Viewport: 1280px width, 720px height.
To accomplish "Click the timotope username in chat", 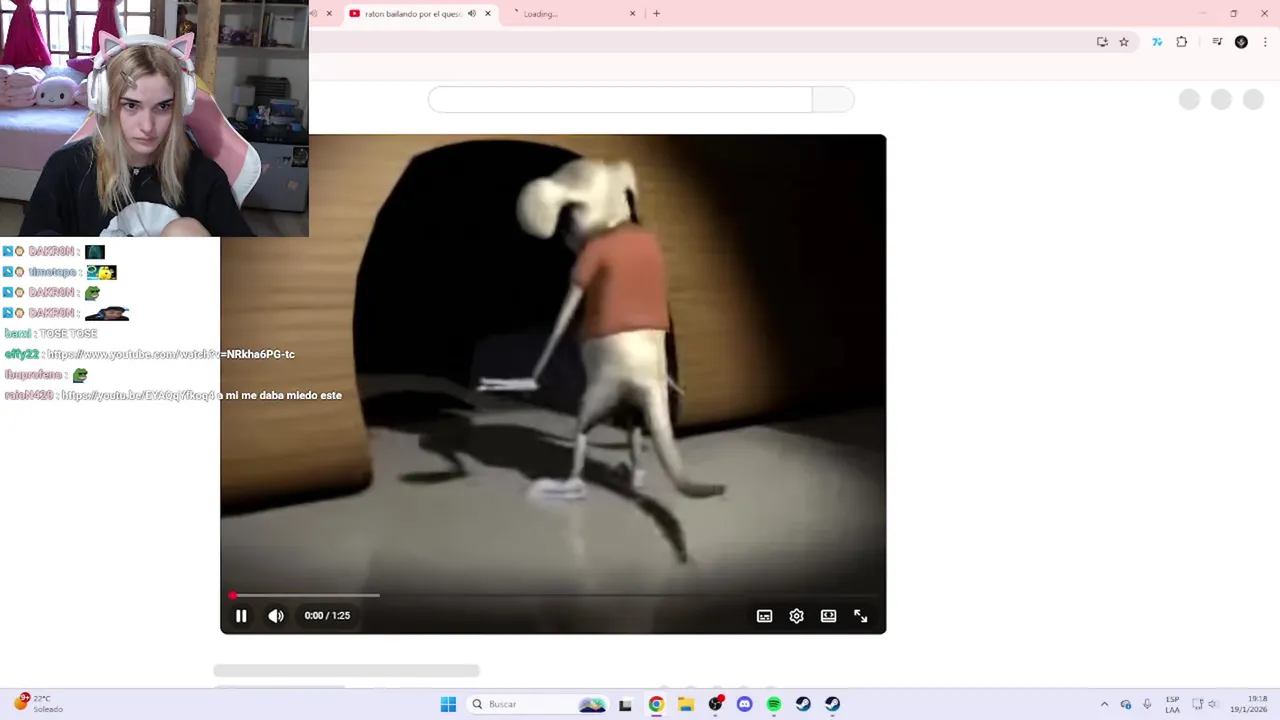I will point(52,272).
